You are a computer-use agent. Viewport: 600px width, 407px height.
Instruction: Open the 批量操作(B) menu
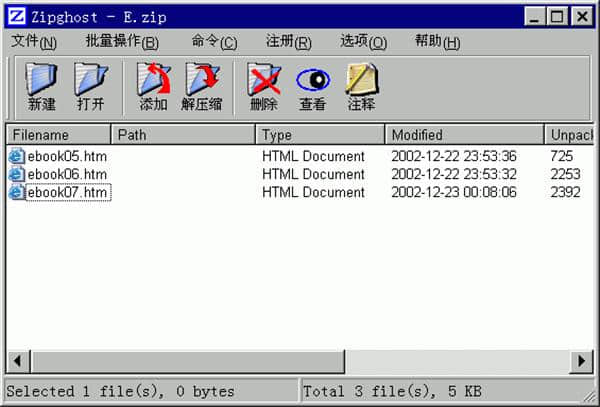point(122,41)
